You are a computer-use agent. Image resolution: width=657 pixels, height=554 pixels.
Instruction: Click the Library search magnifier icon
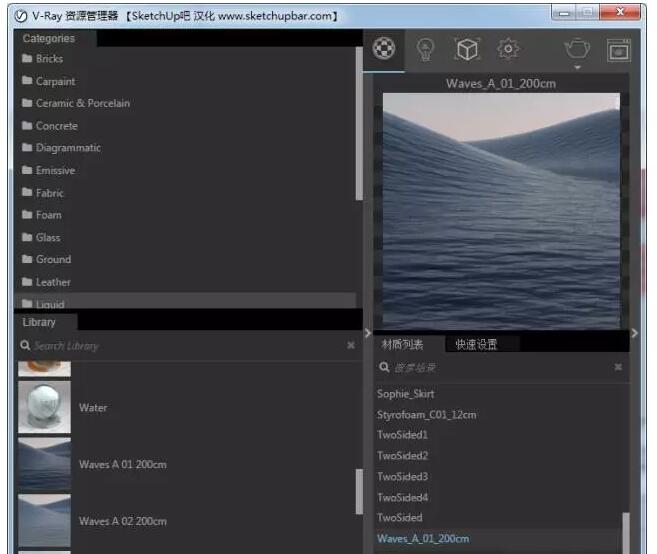point(25,345)
